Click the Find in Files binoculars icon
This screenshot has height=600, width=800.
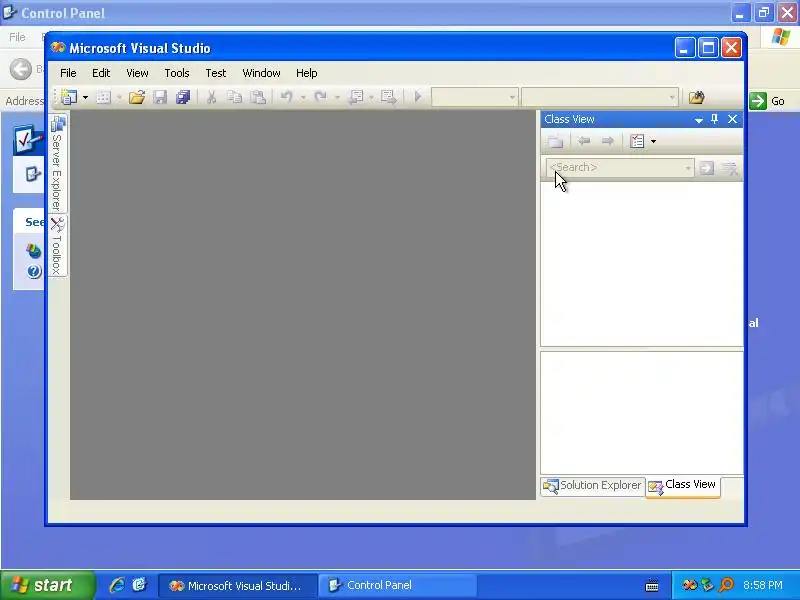point(696,97)
